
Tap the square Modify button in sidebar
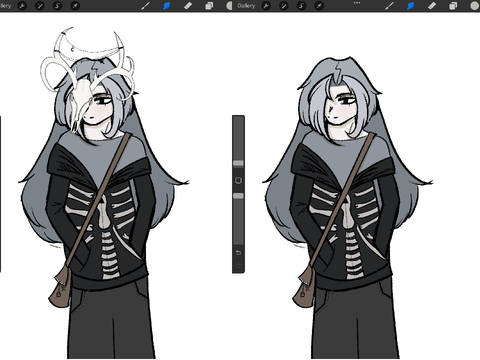pyautogui.click(x=238, y=180)
